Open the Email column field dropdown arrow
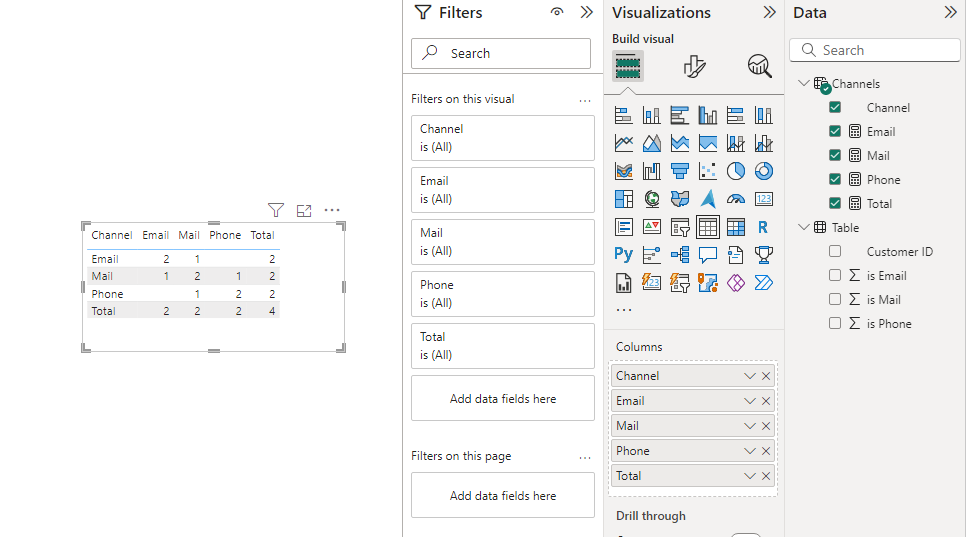 [x=750, y=401]
